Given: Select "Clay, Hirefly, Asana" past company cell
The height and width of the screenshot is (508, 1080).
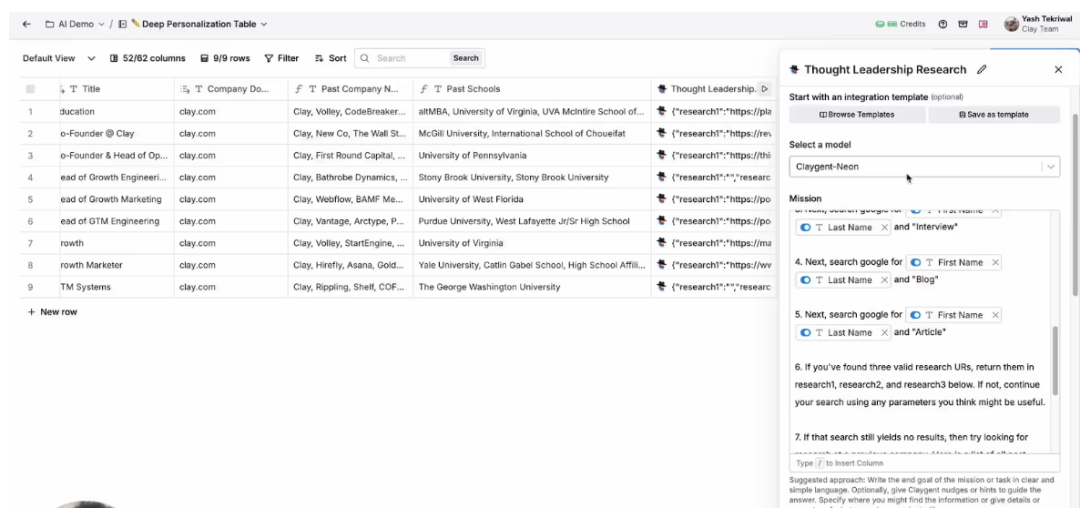Looking at the screenshot, I should [x=351, y=265].
